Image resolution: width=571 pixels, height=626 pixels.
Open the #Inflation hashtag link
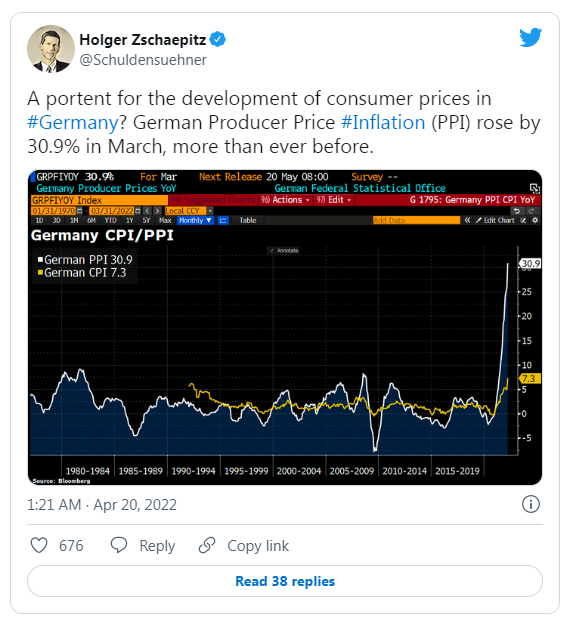point(383,123)
